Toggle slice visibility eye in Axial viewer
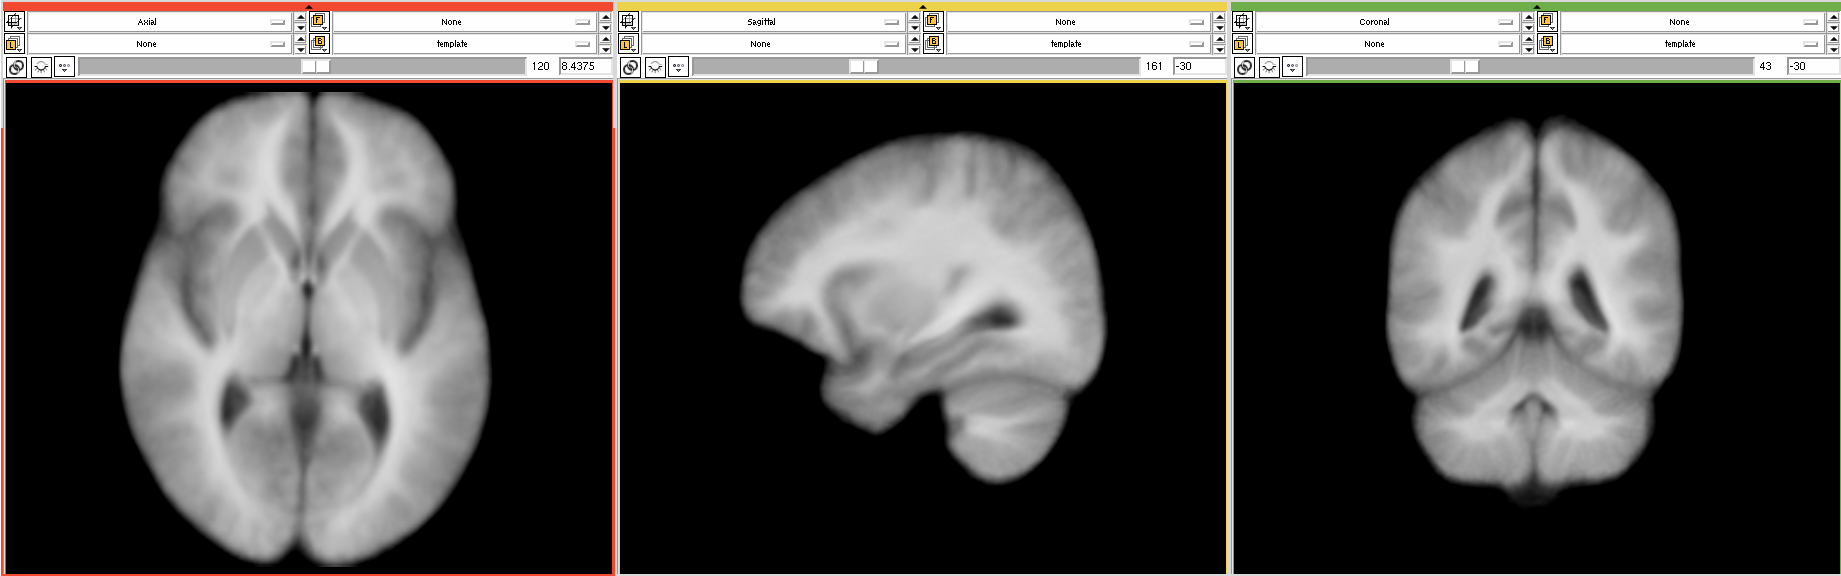Screen dimensions: 1841x576 coord(41,67)
